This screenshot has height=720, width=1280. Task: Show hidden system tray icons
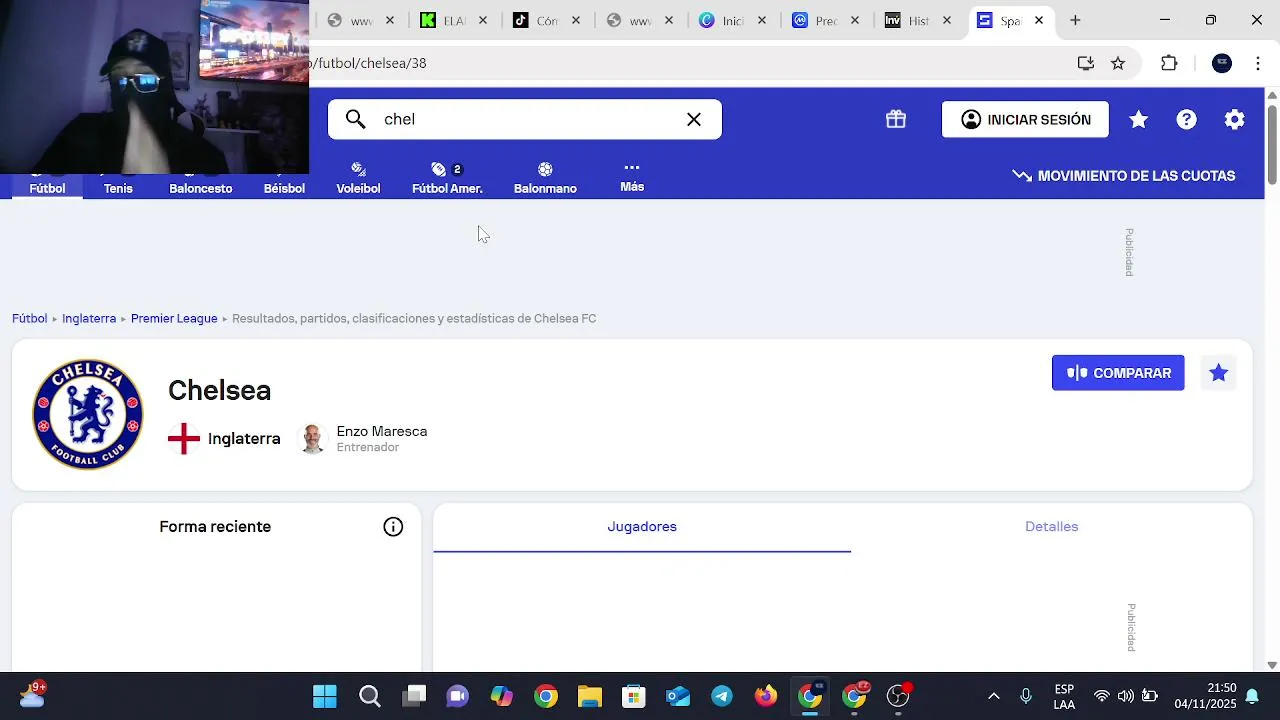993,696
